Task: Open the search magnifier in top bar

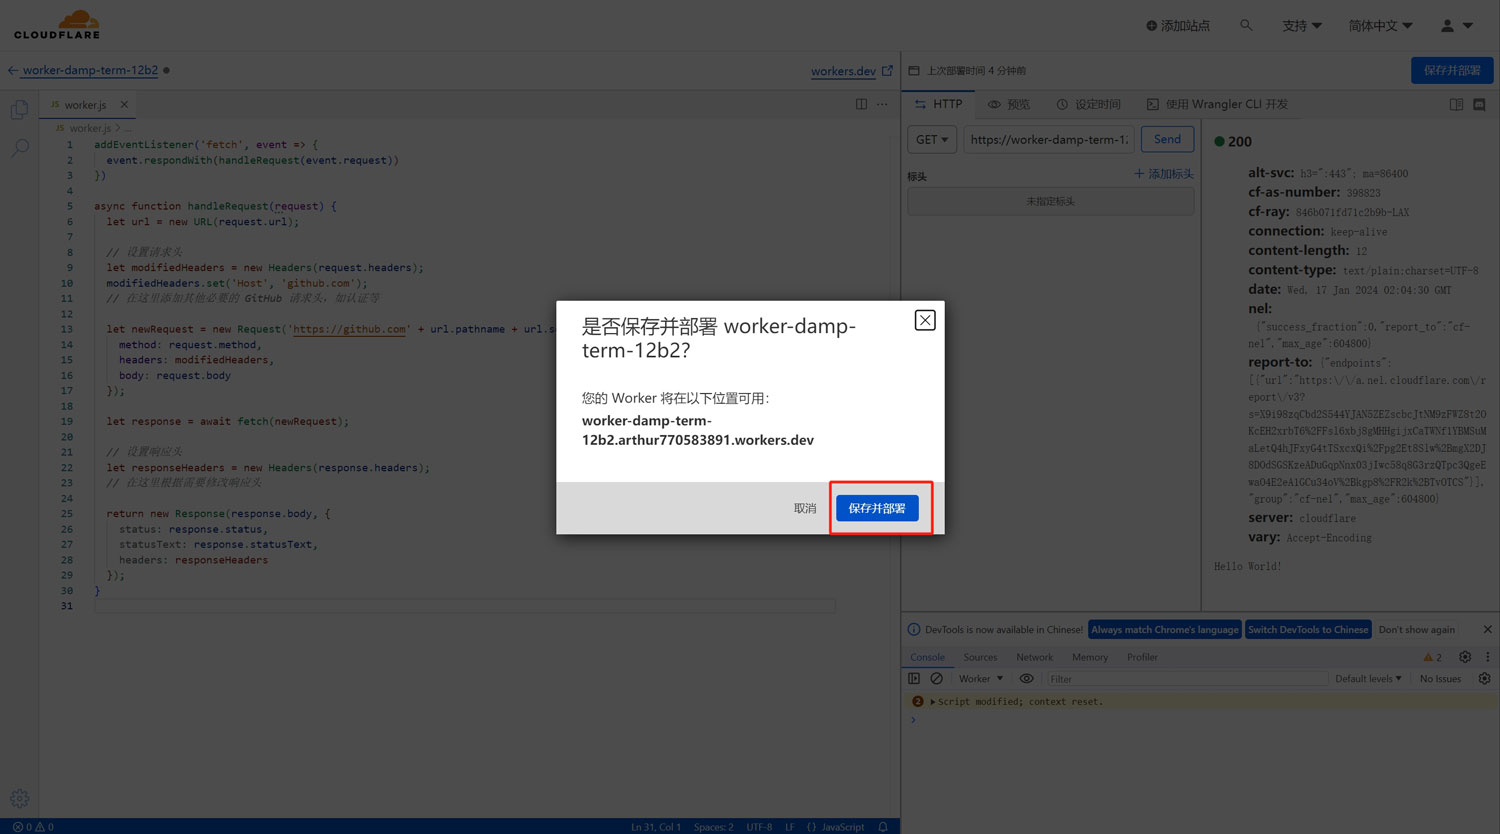Action: (1246, 25)
